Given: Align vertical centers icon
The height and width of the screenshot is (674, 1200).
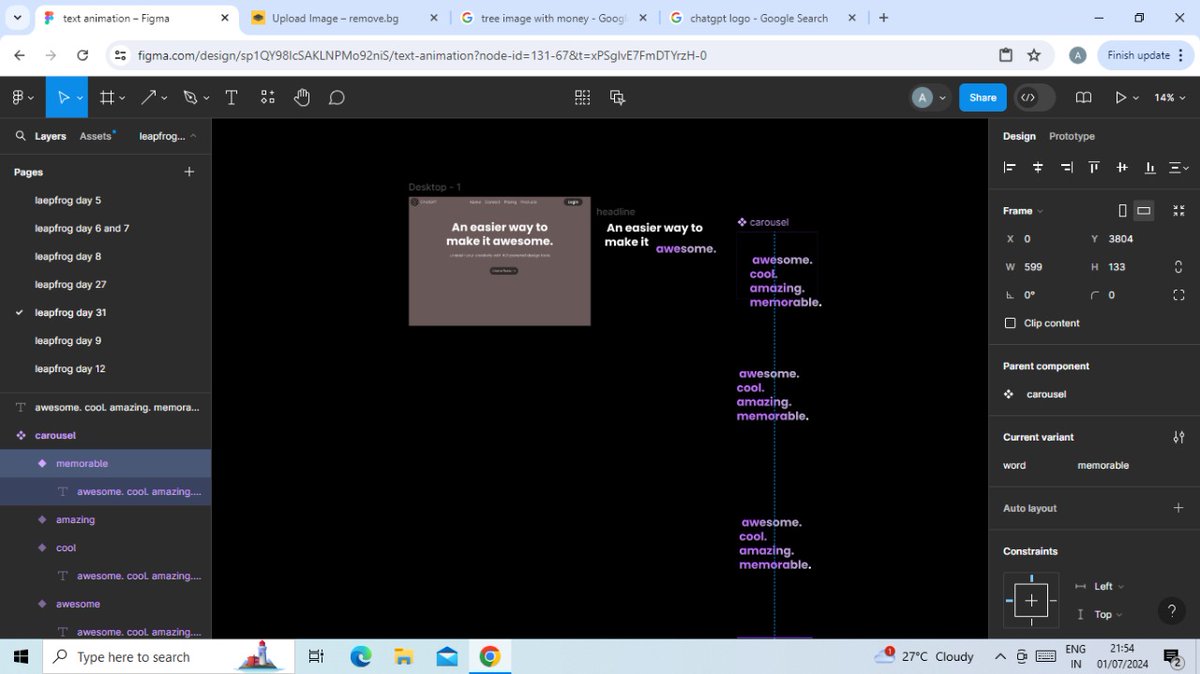Looking at the screenshot, I should (x=1122, y=168).
